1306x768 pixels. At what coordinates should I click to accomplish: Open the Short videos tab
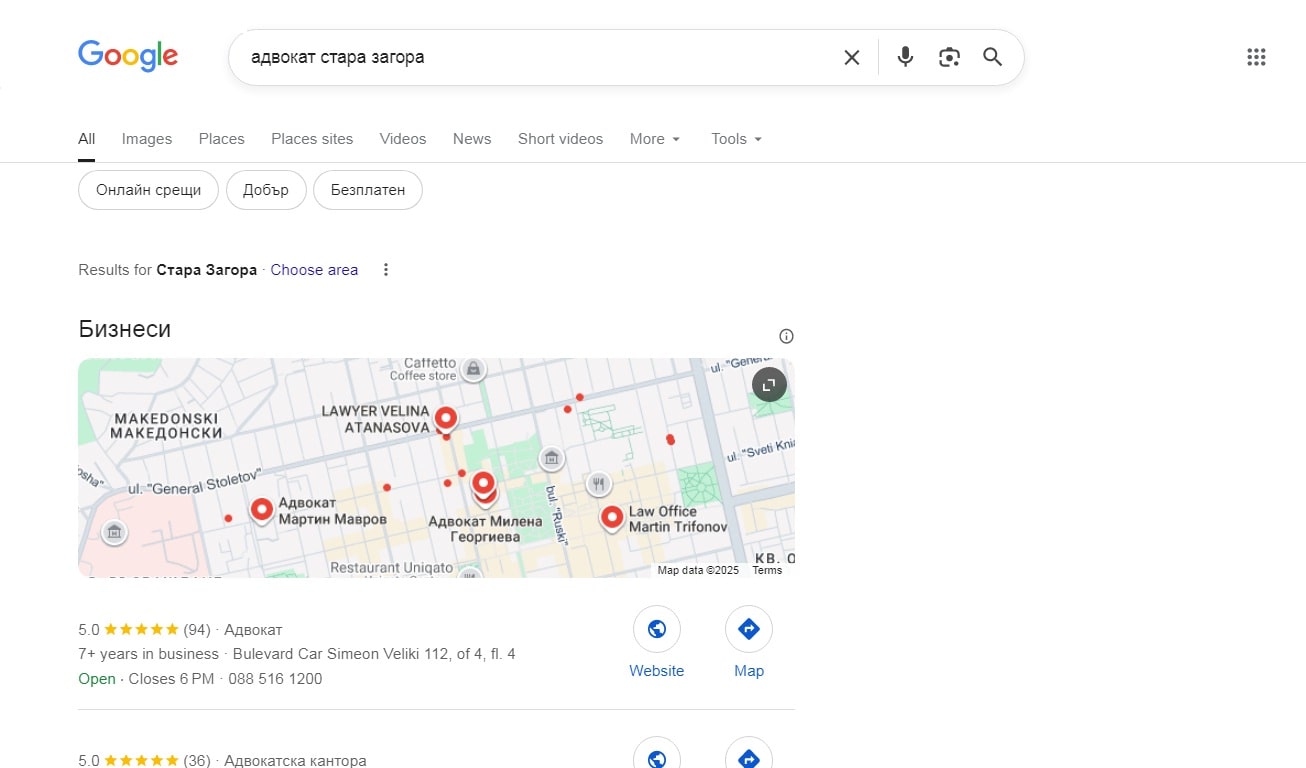560,139
